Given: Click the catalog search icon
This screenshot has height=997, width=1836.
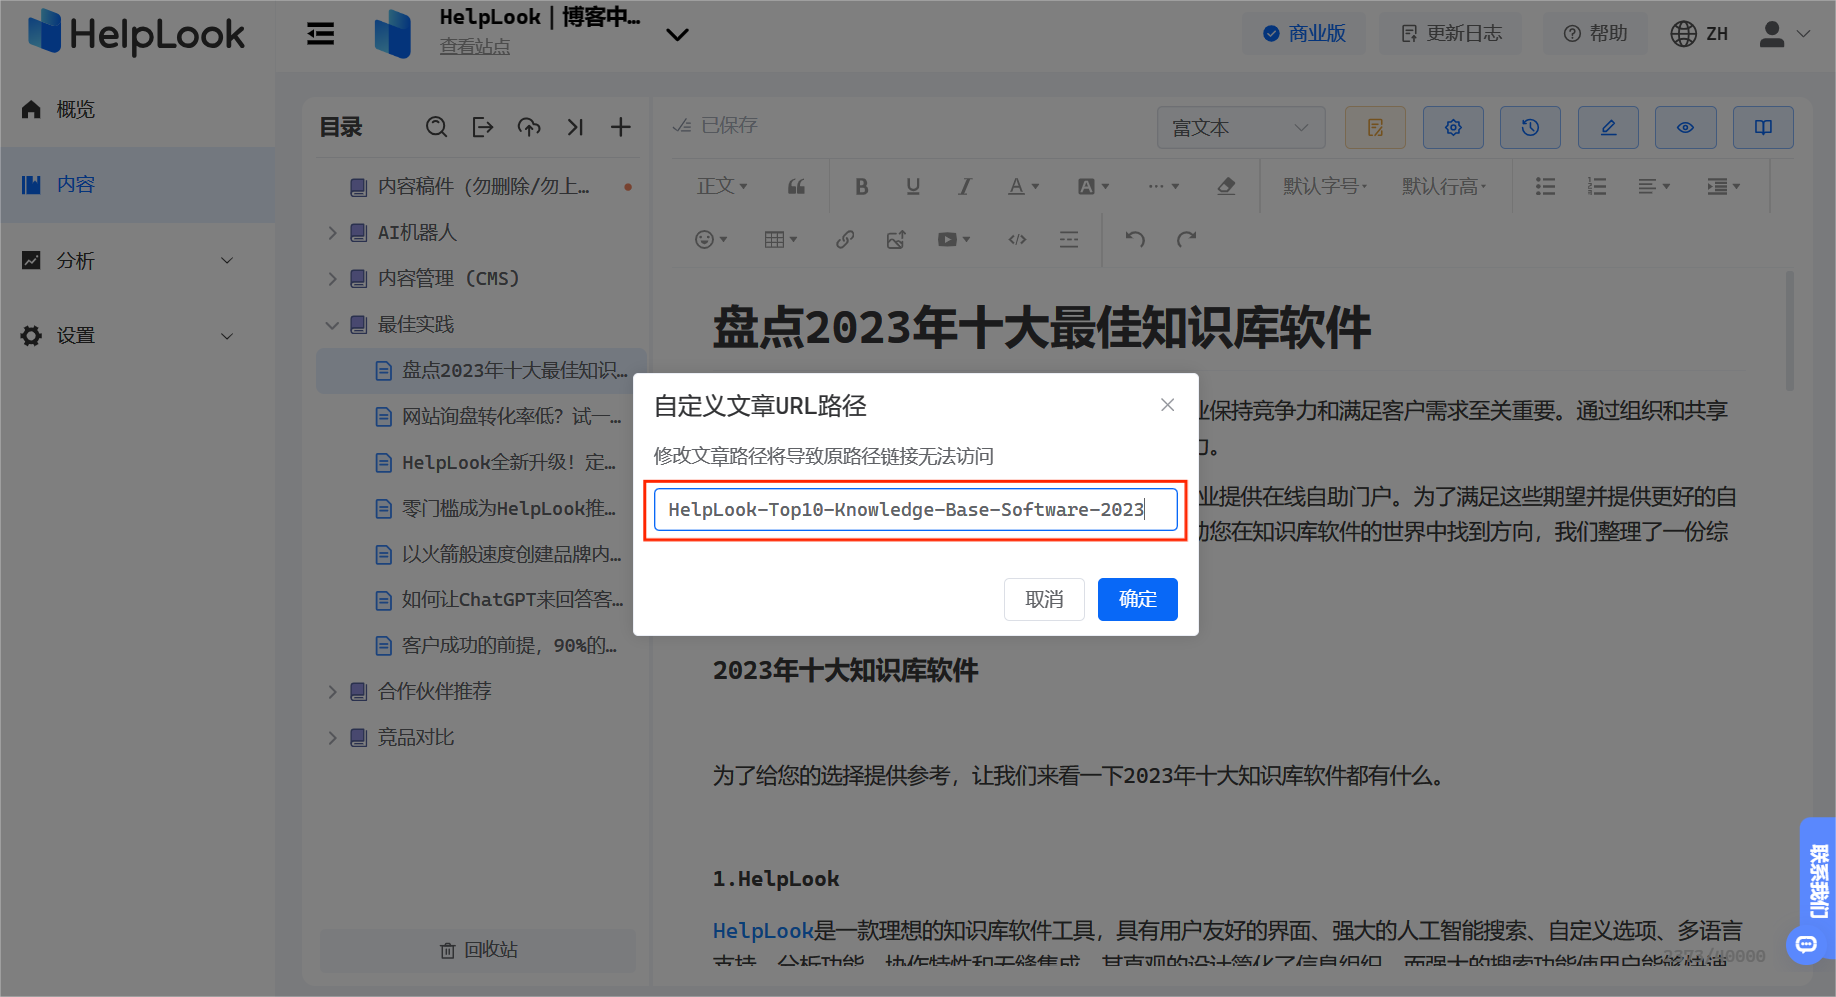Looking at the screenshot, I should [x=436, y=127].
